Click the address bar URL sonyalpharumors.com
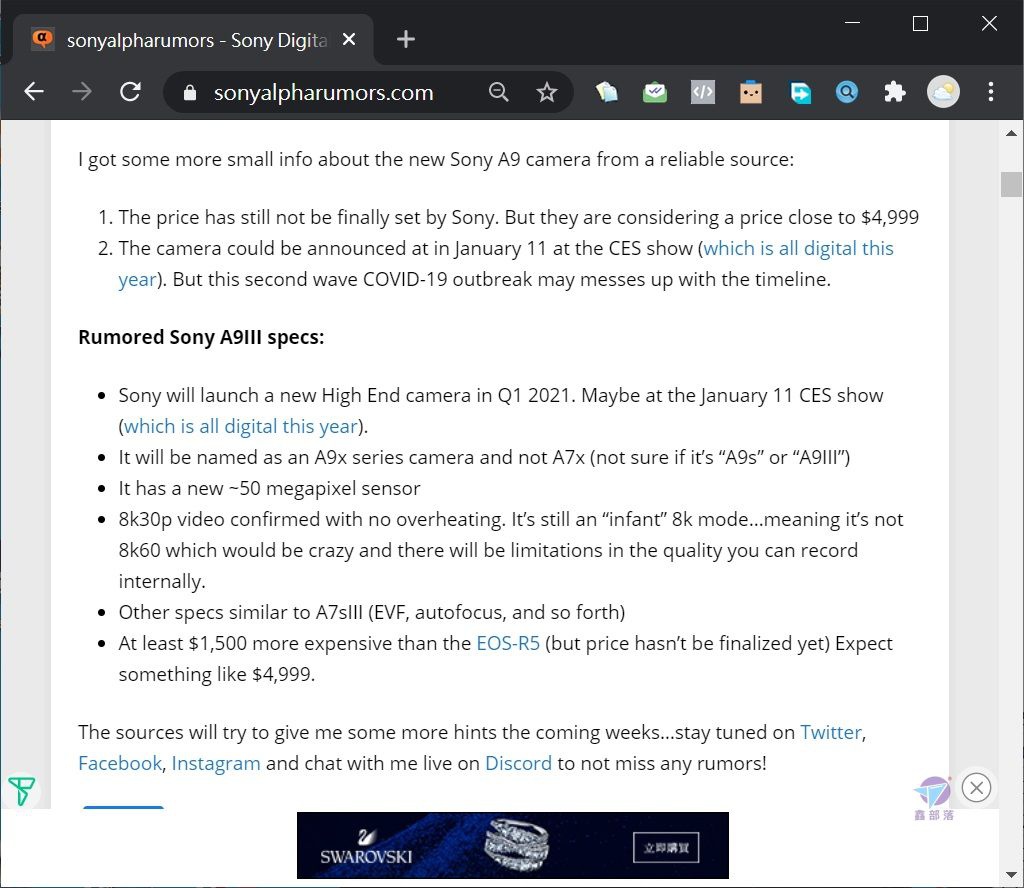Viewport: 1024px width, 888px height. tap(323, 93)
